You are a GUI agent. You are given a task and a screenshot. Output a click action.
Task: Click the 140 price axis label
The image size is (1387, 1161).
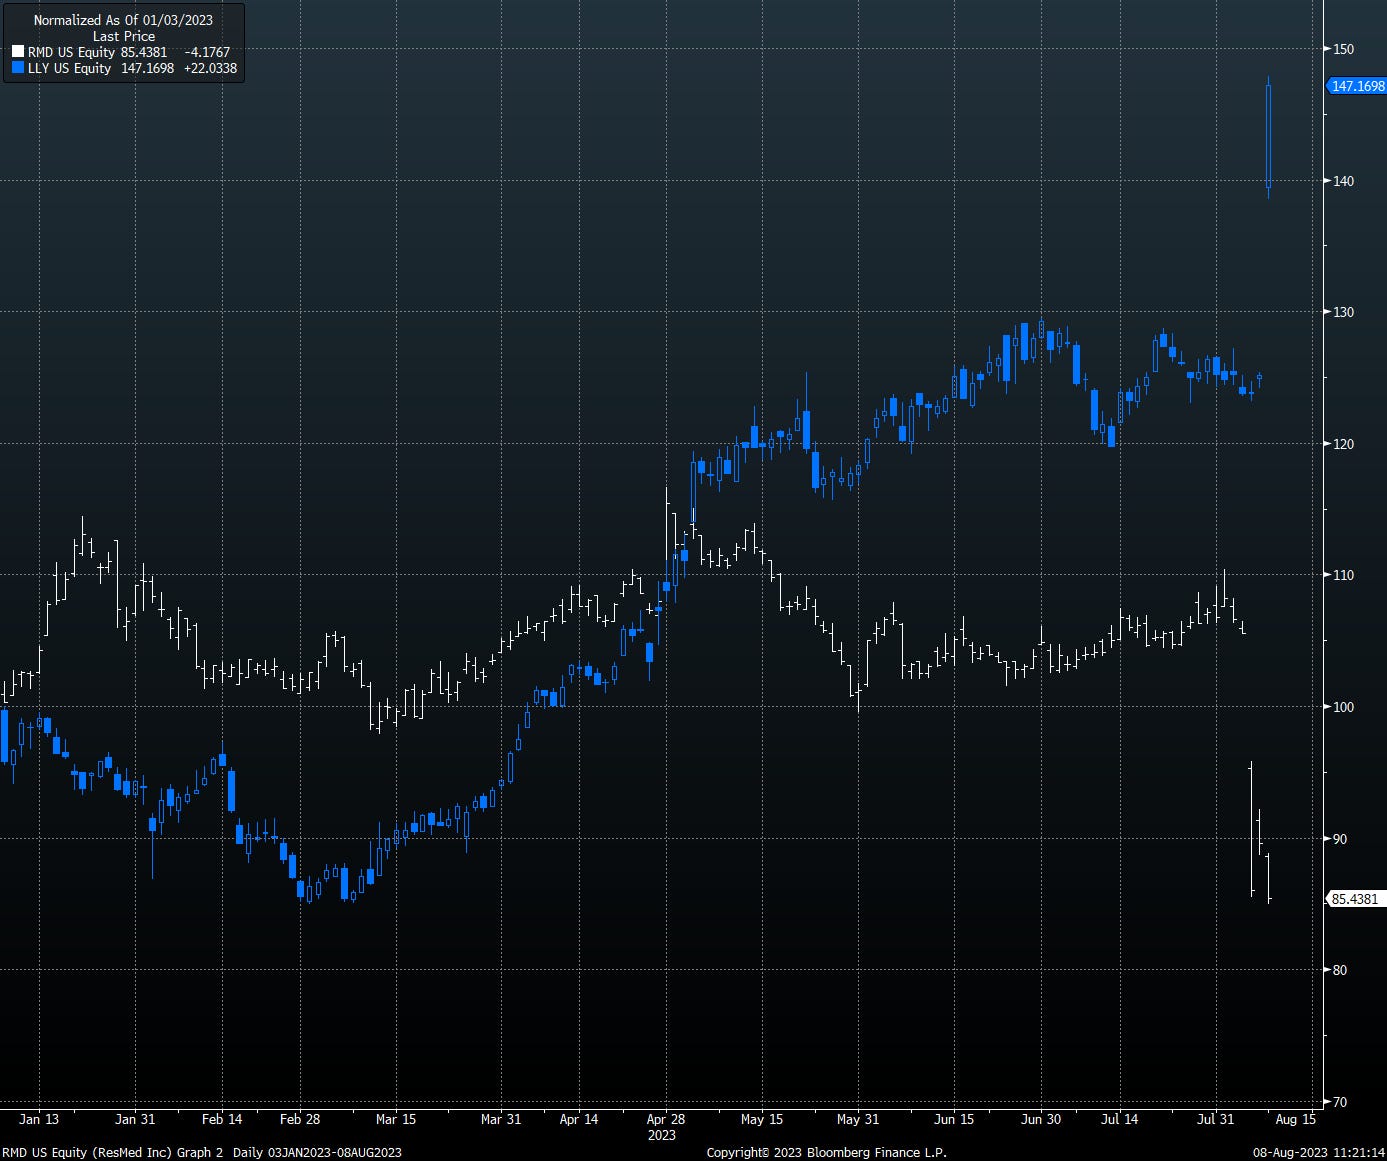1342,181
